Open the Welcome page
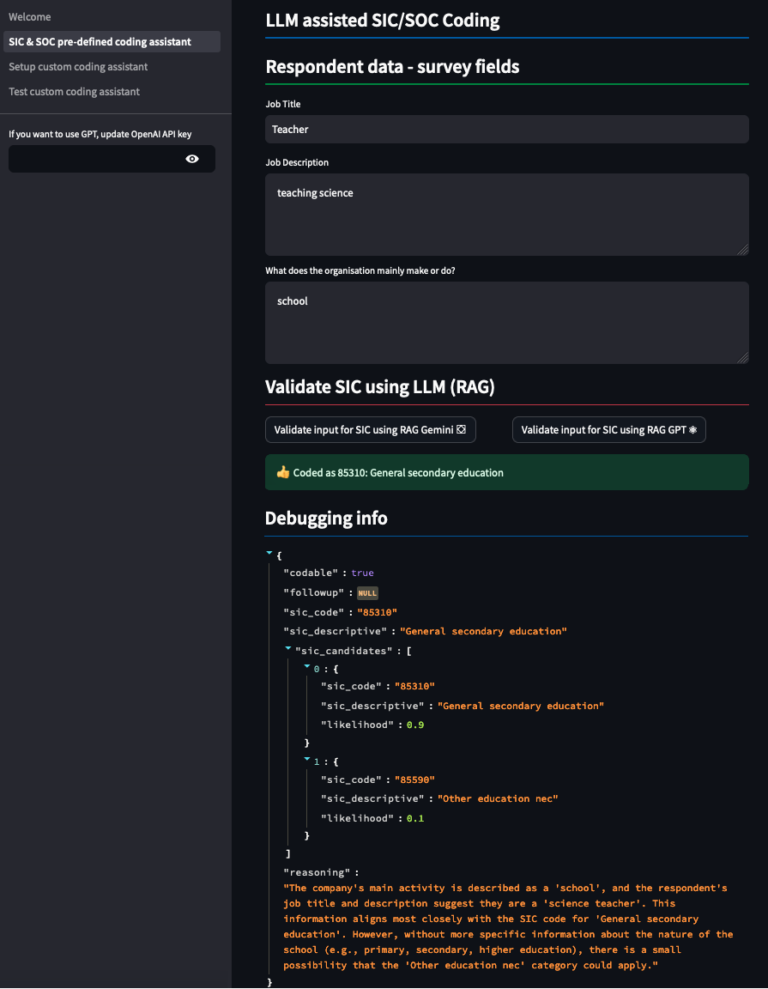The image size is (768, 989). [30, 17]
